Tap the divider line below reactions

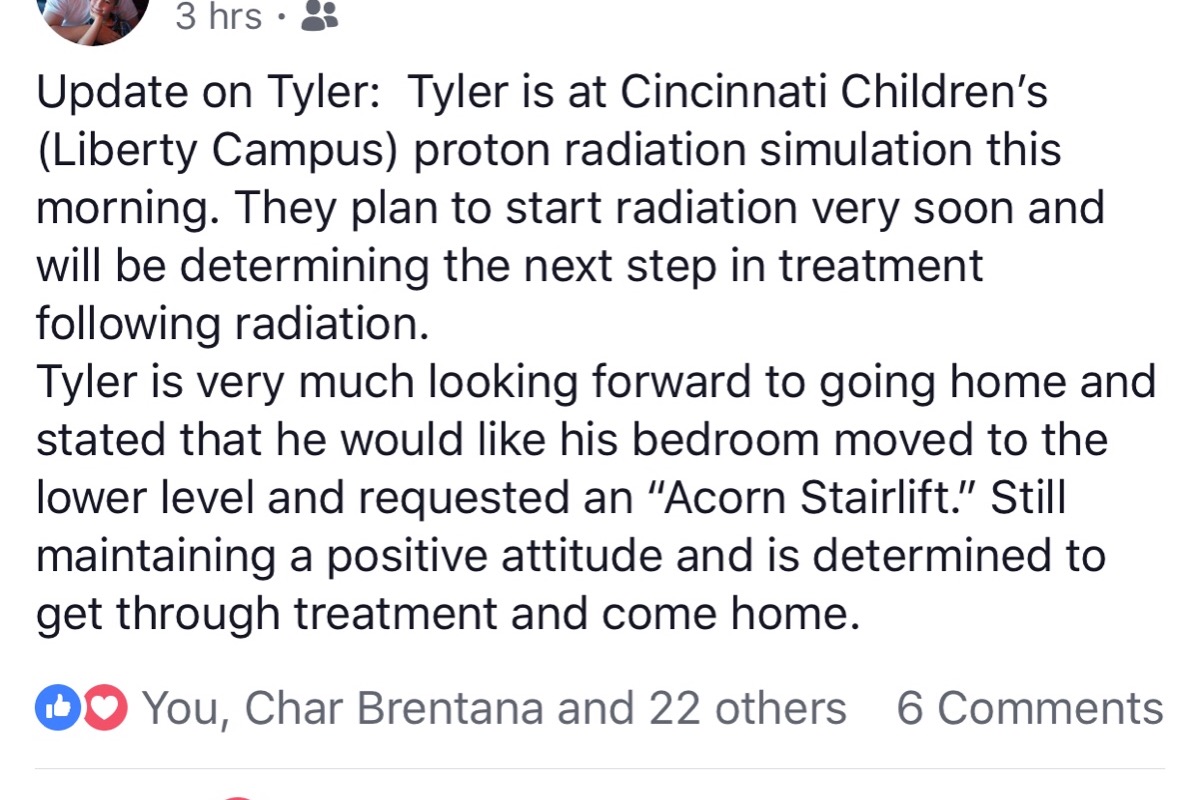600,768
